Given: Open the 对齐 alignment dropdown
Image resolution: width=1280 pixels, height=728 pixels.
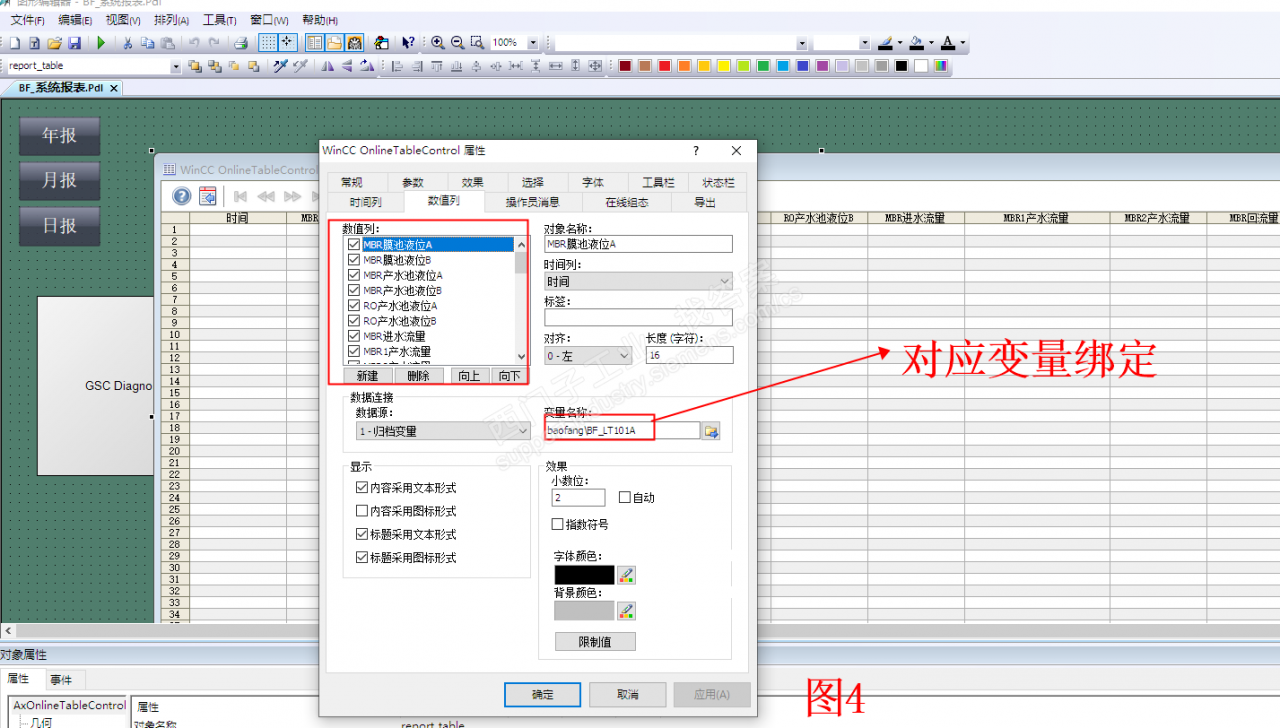Looking at the screenshot, I should point(588,355).
